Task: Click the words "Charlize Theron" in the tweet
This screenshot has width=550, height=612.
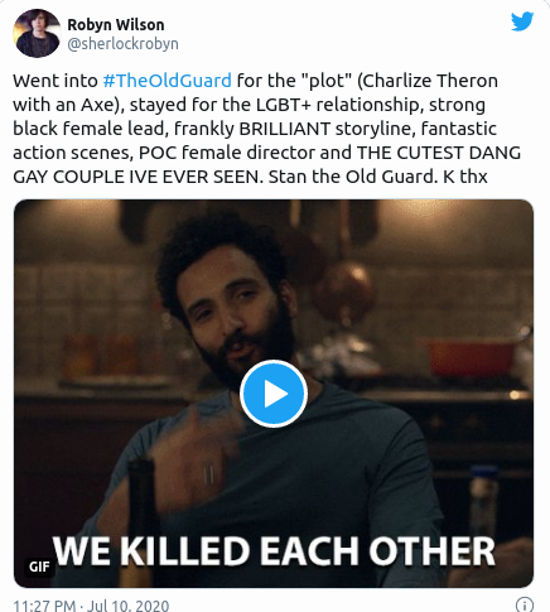Action: pyautogui.click(x=431, y=81)
